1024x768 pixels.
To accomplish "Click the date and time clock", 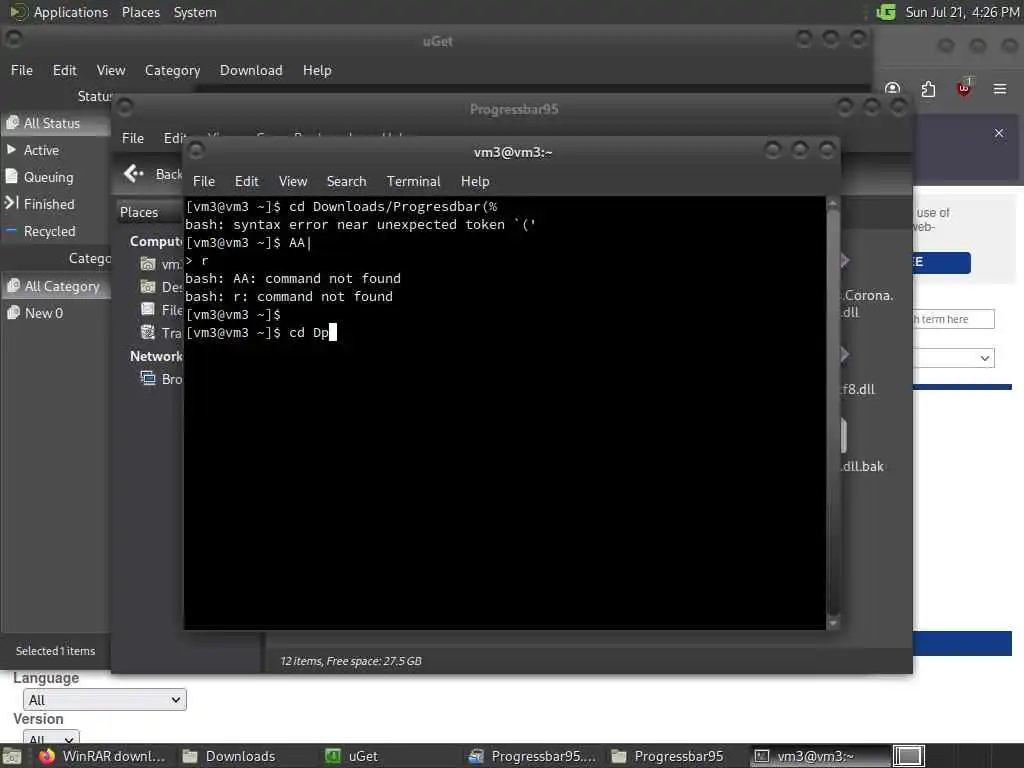I will pyautogui.click(x=962, y=12).
